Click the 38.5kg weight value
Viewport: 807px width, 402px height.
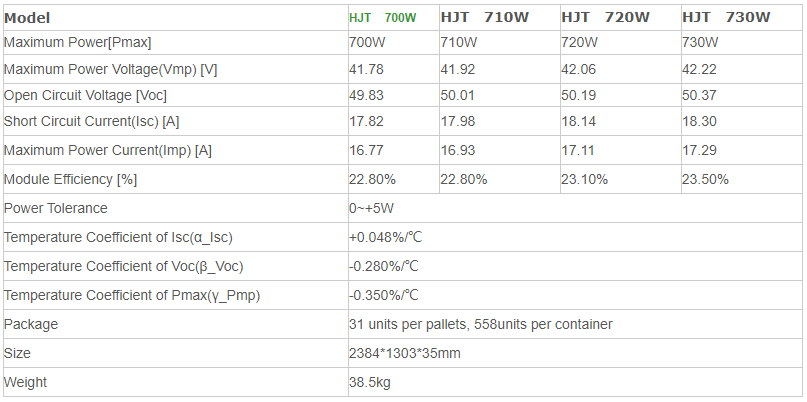pyautogui.click(x=371, y=382)
